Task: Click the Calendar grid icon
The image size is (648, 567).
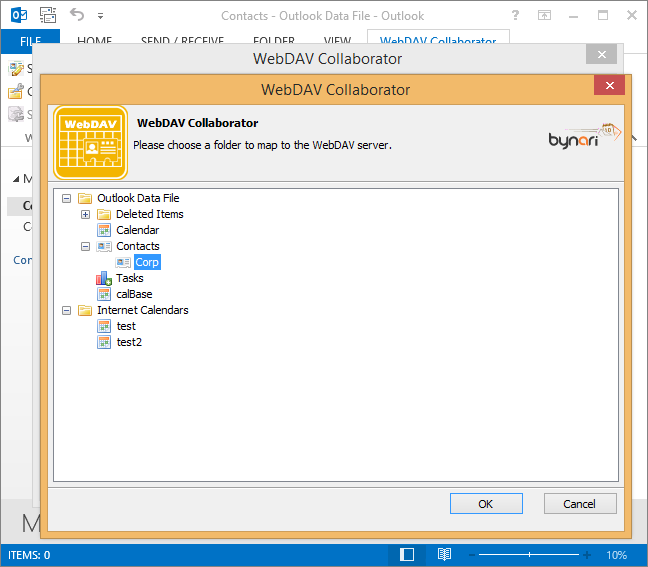Action: click(x=104, y=230)
